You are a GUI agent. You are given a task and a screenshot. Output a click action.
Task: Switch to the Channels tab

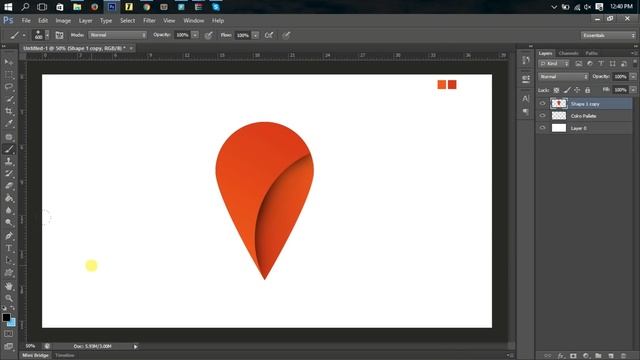(x=569, y=53)
